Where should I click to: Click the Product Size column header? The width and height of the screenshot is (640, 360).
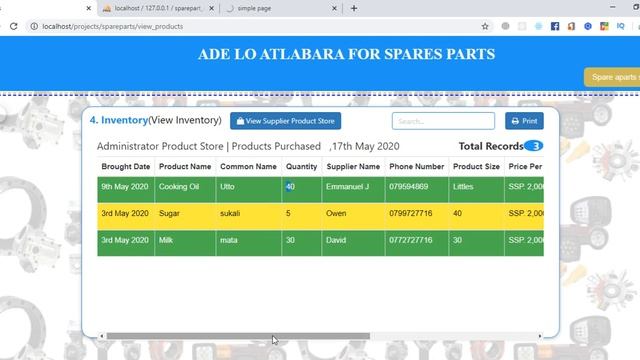coord(476,167)
